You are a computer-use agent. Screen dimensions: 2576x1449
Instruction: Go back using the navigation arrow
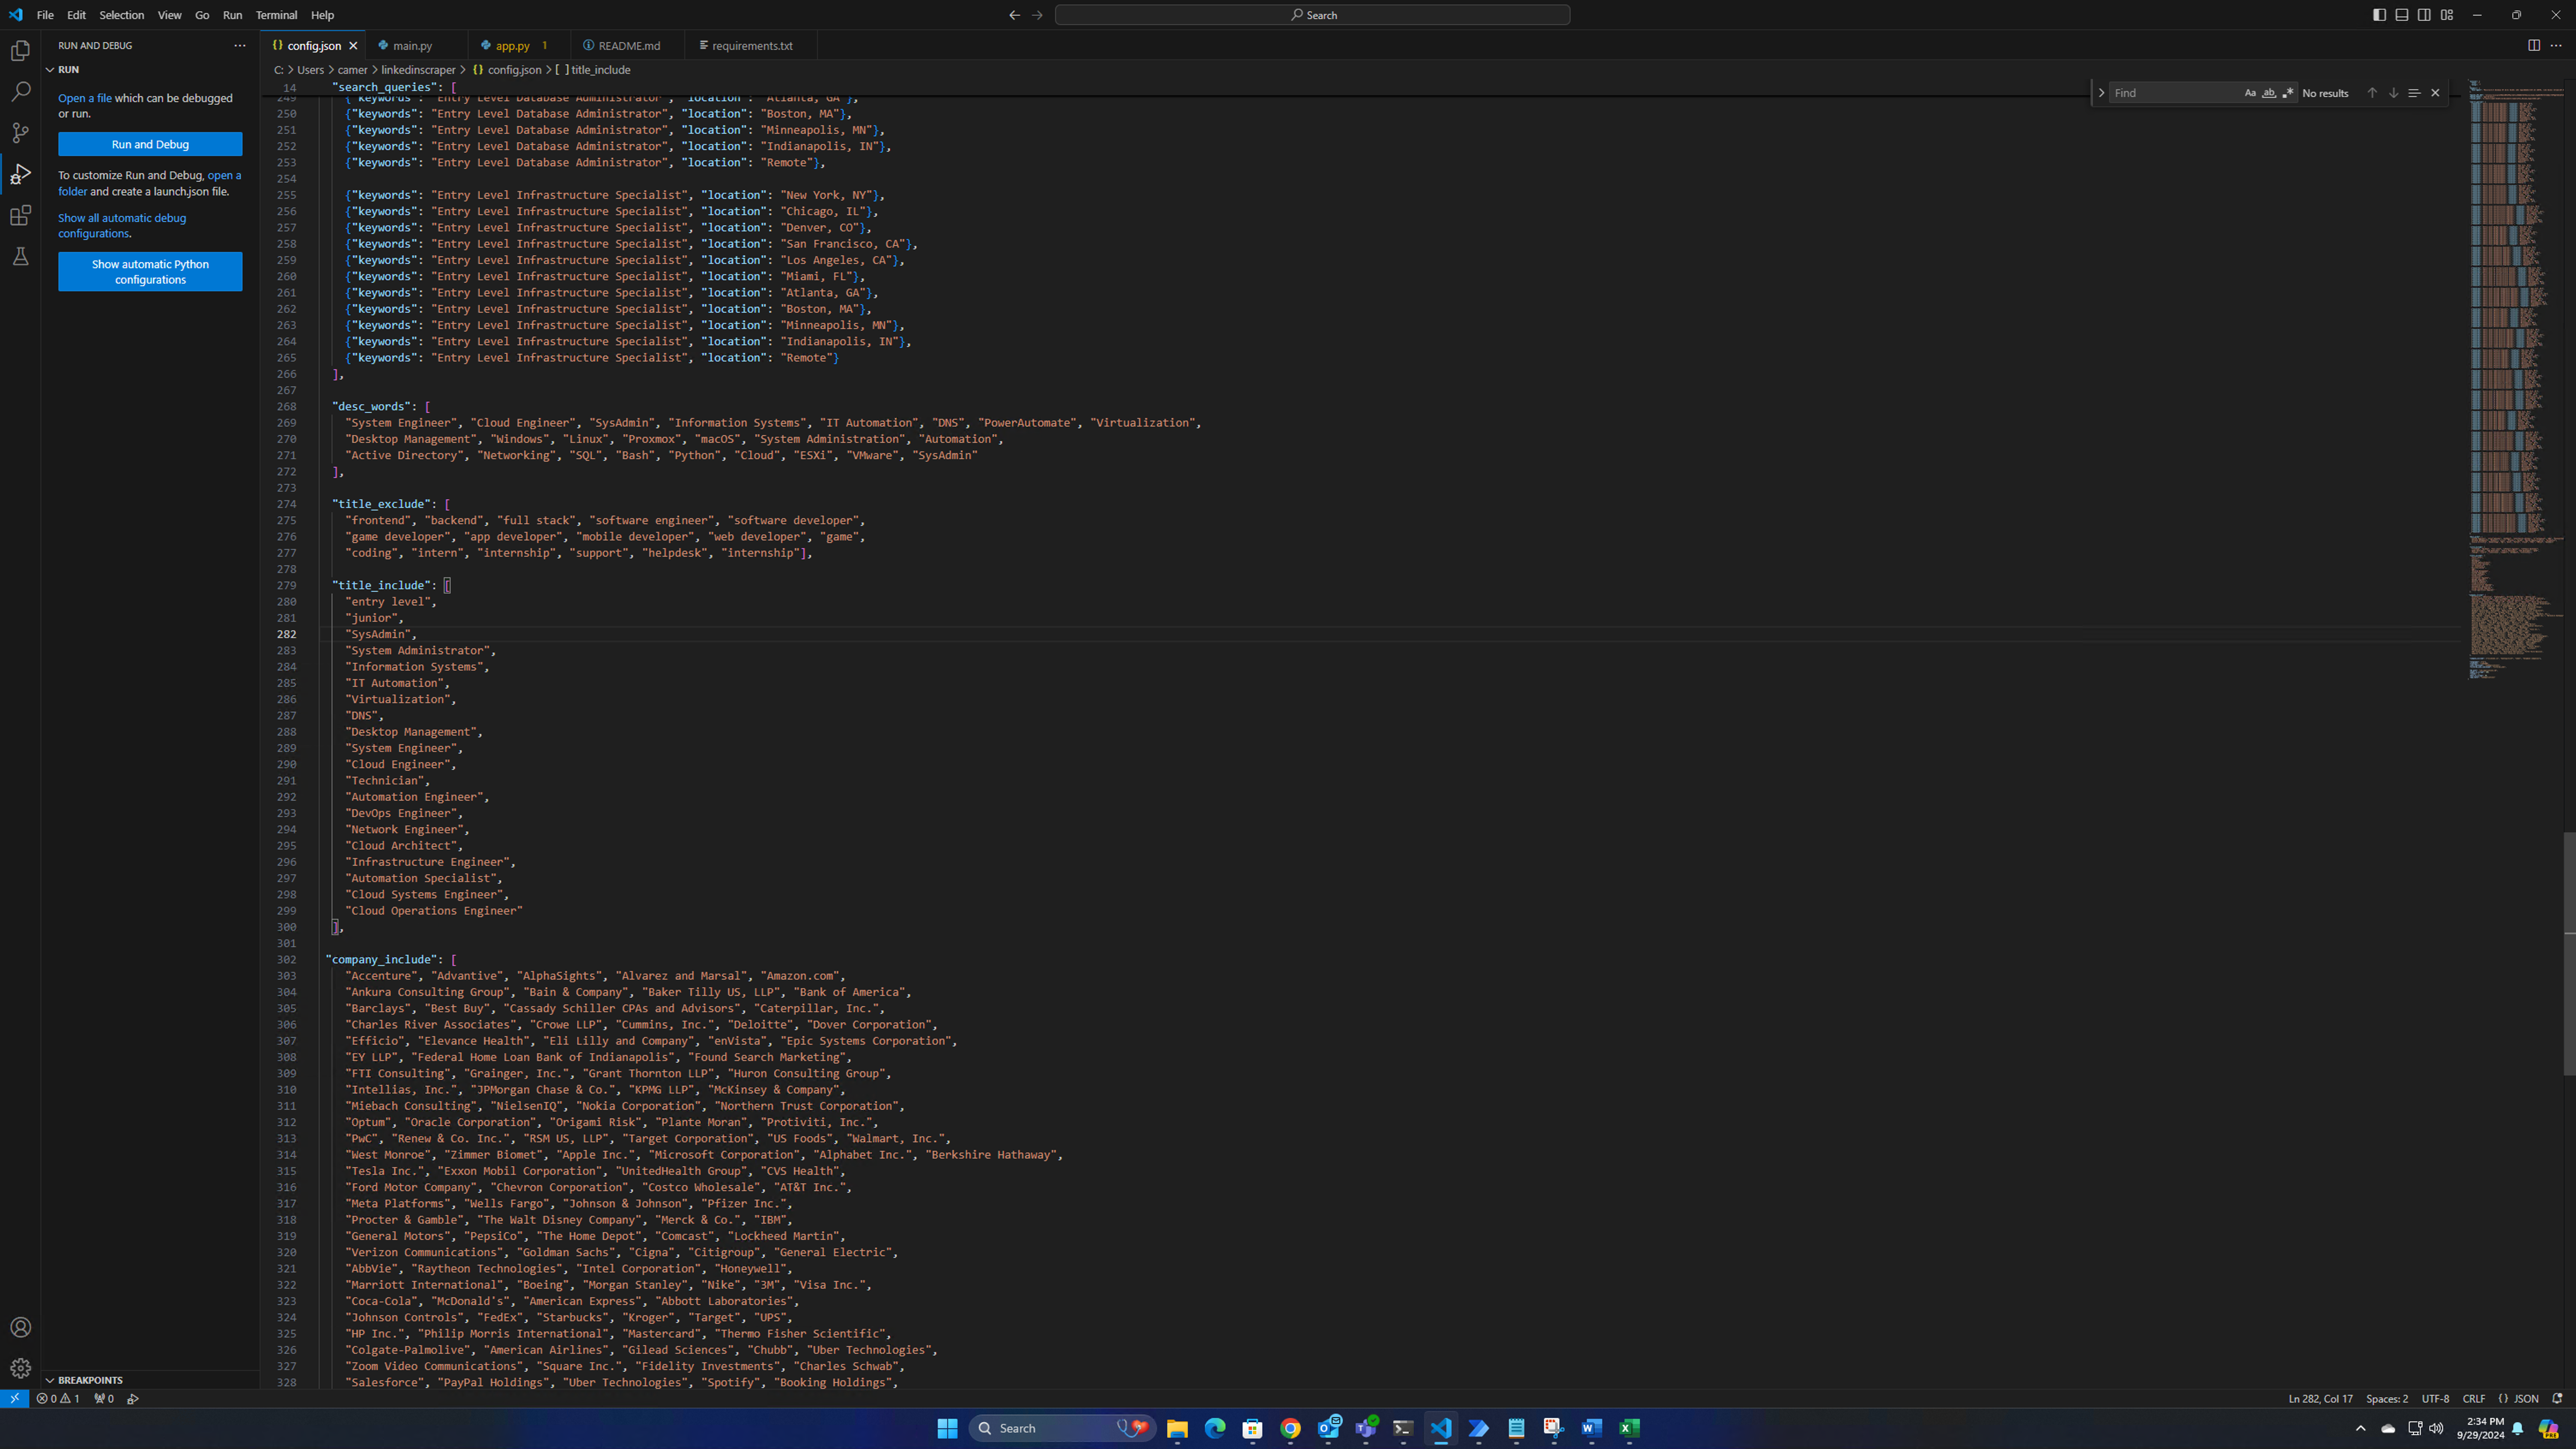pyautogui.click(x=1014, y=15)
